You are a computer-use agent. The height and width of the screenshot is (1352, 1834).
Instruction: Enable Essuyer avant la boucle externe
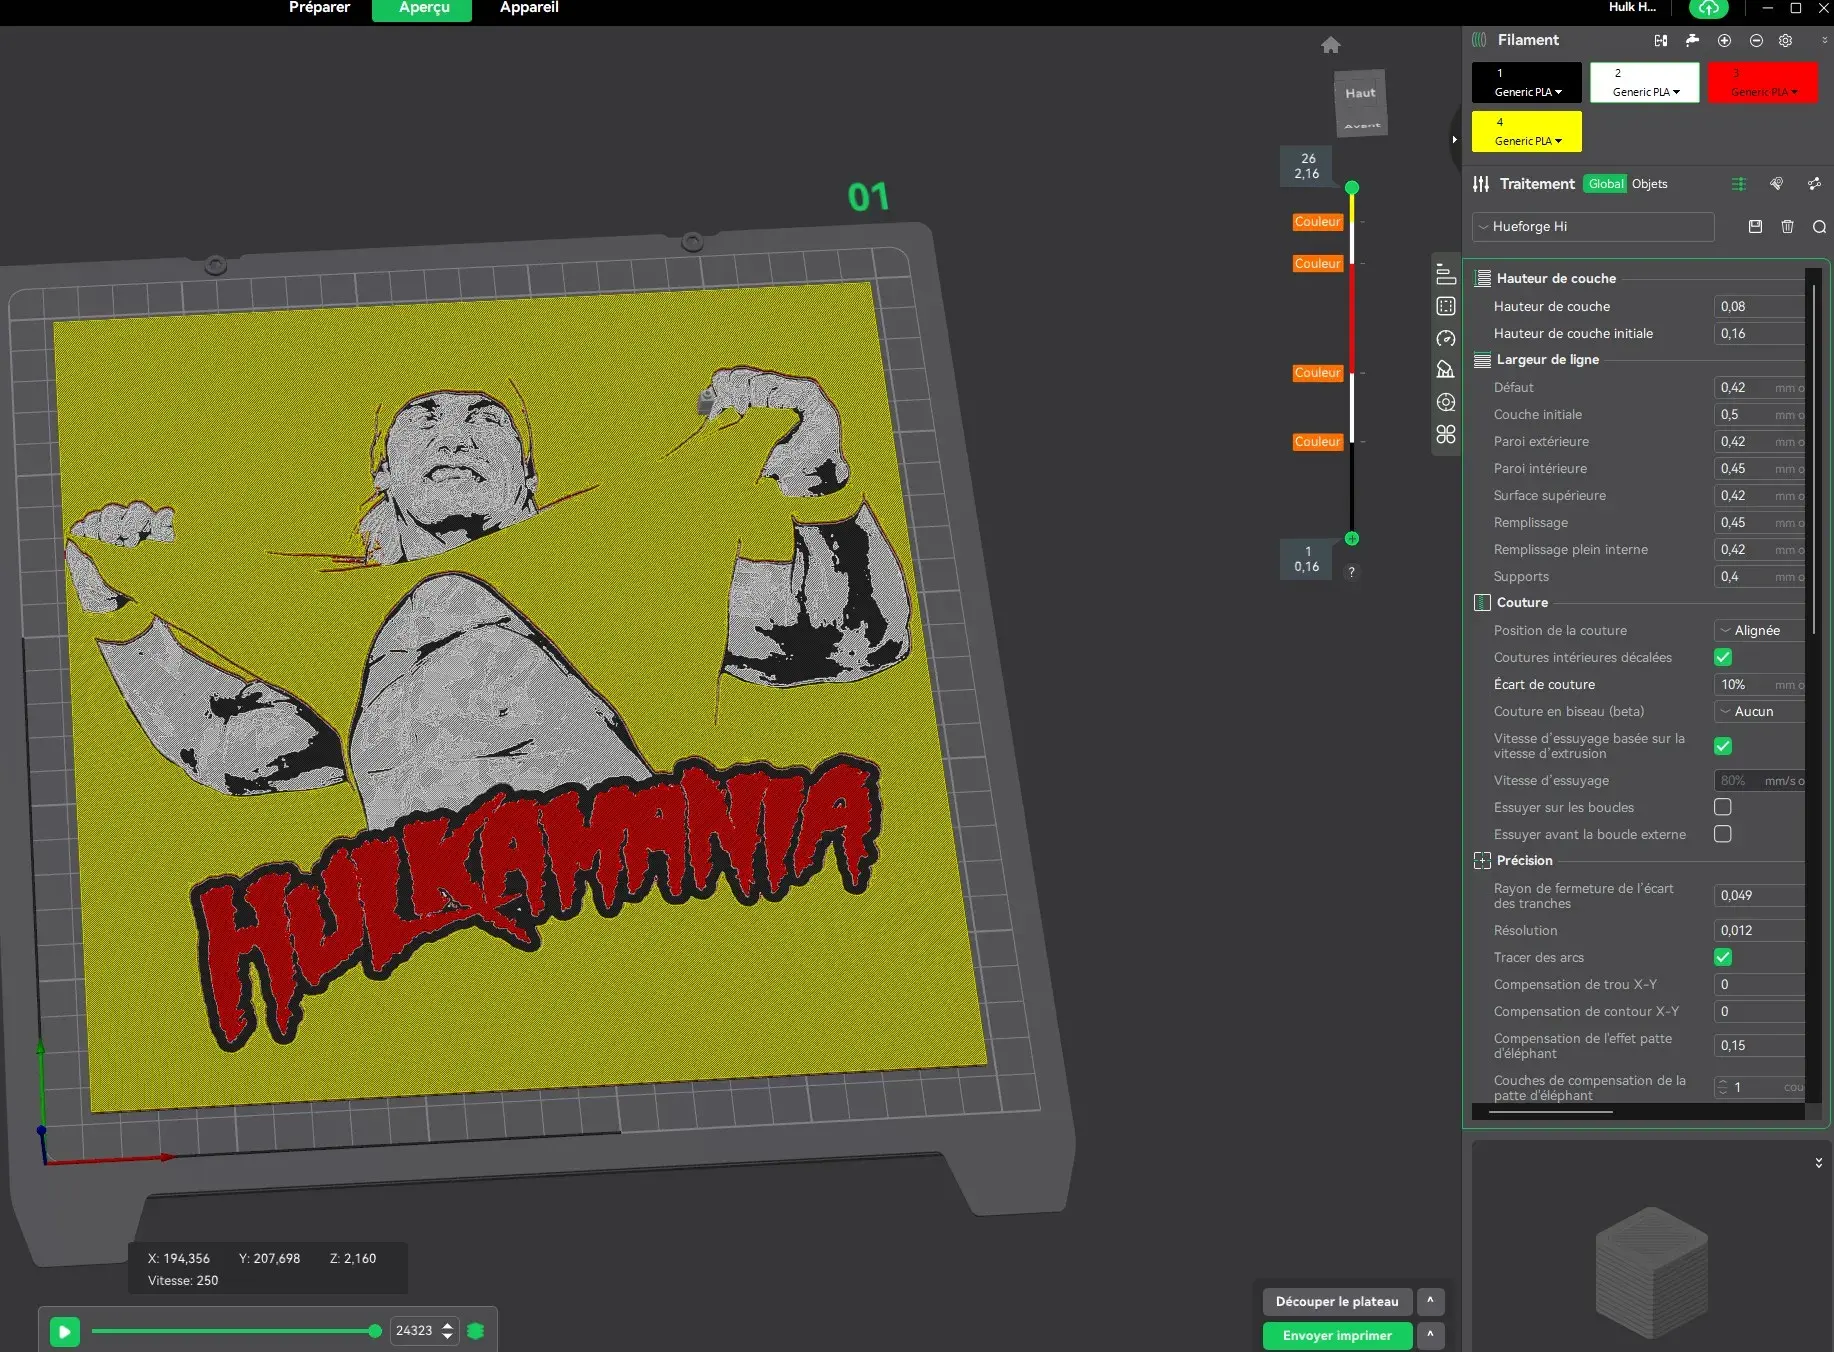(1723, 834)
